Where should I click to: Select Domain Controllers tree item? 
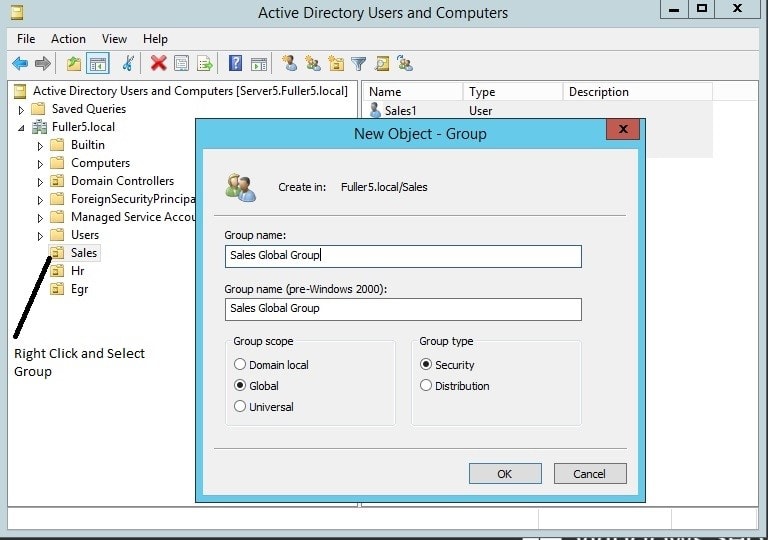[122, 181]
